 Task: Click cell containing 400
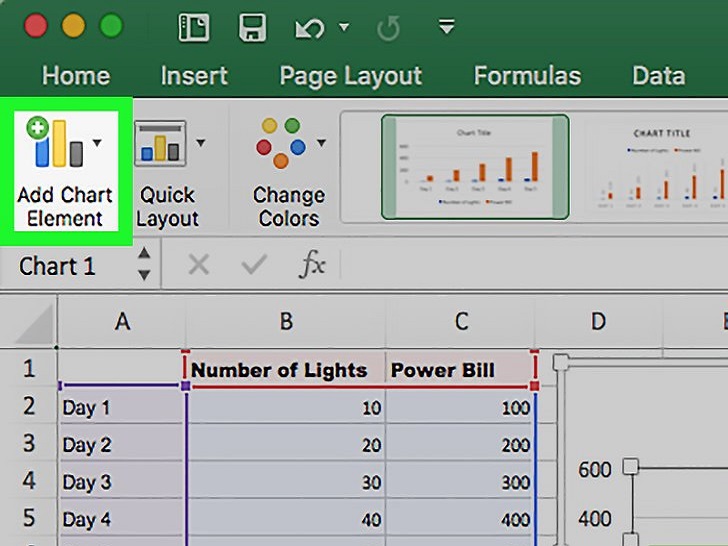pos(460,519)
